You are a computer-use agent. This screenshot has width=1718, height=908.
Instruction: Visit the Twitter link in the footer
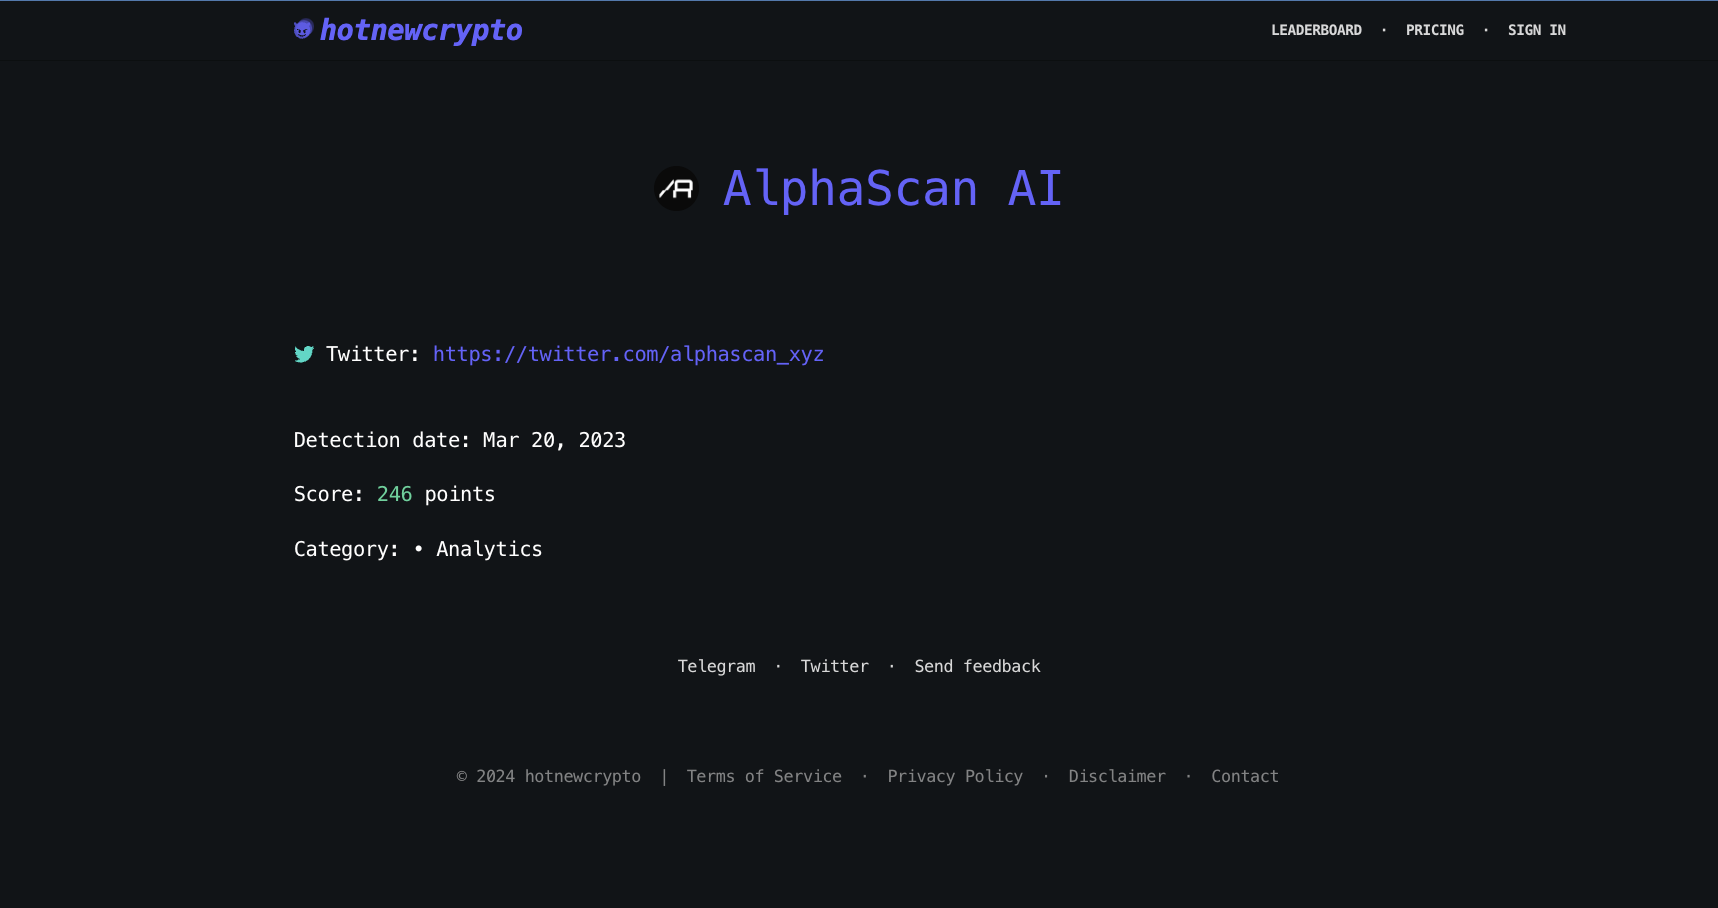coord(834,666)
